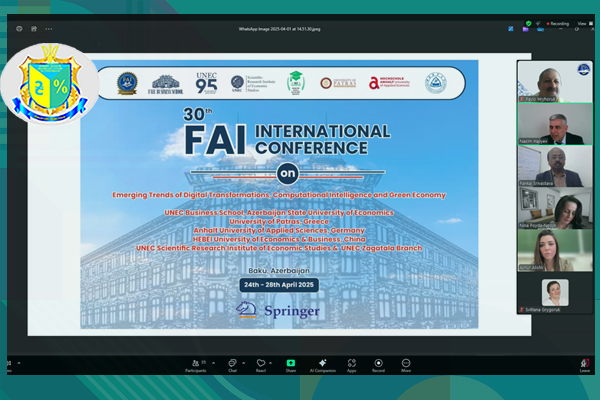600x400 pixels.
Task: Click the 'on' circle on the slide
Action: tap(287, 173)
